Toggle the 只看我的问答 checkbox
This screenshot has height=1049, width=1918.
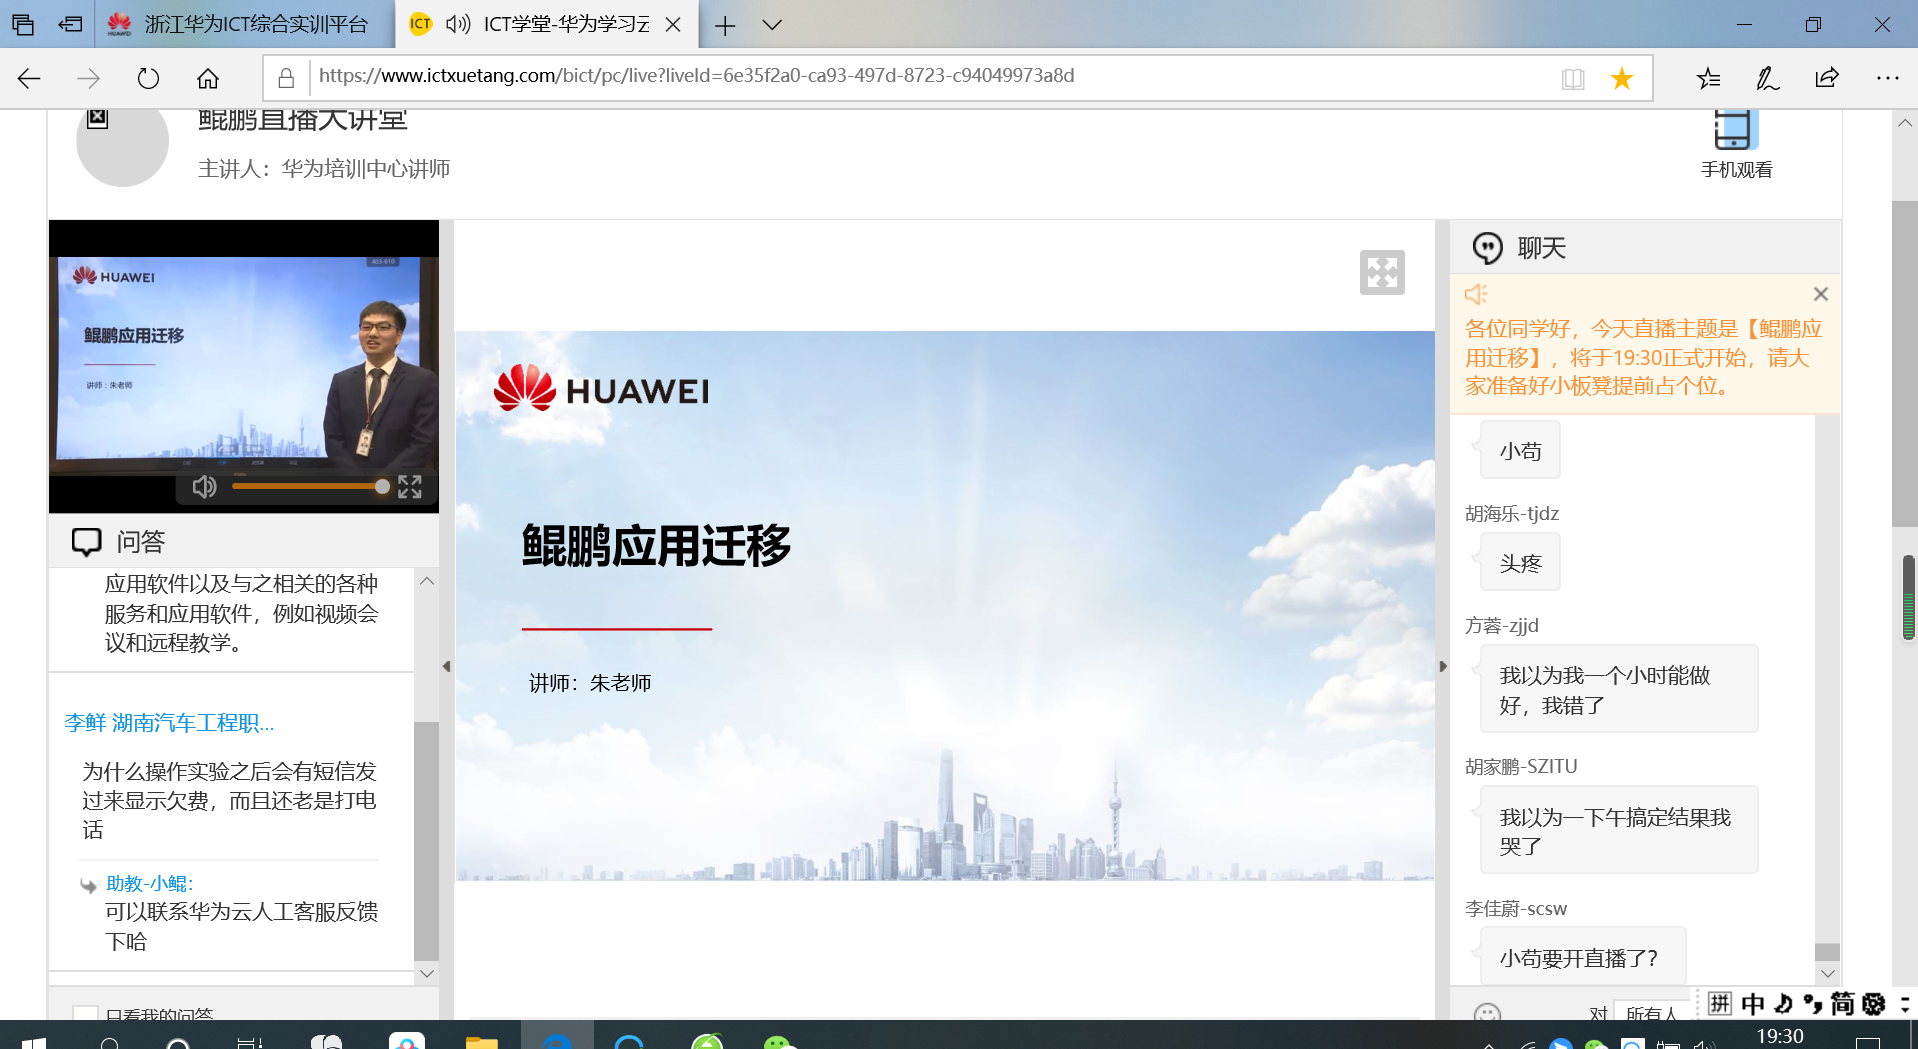tap(86, 1014)
